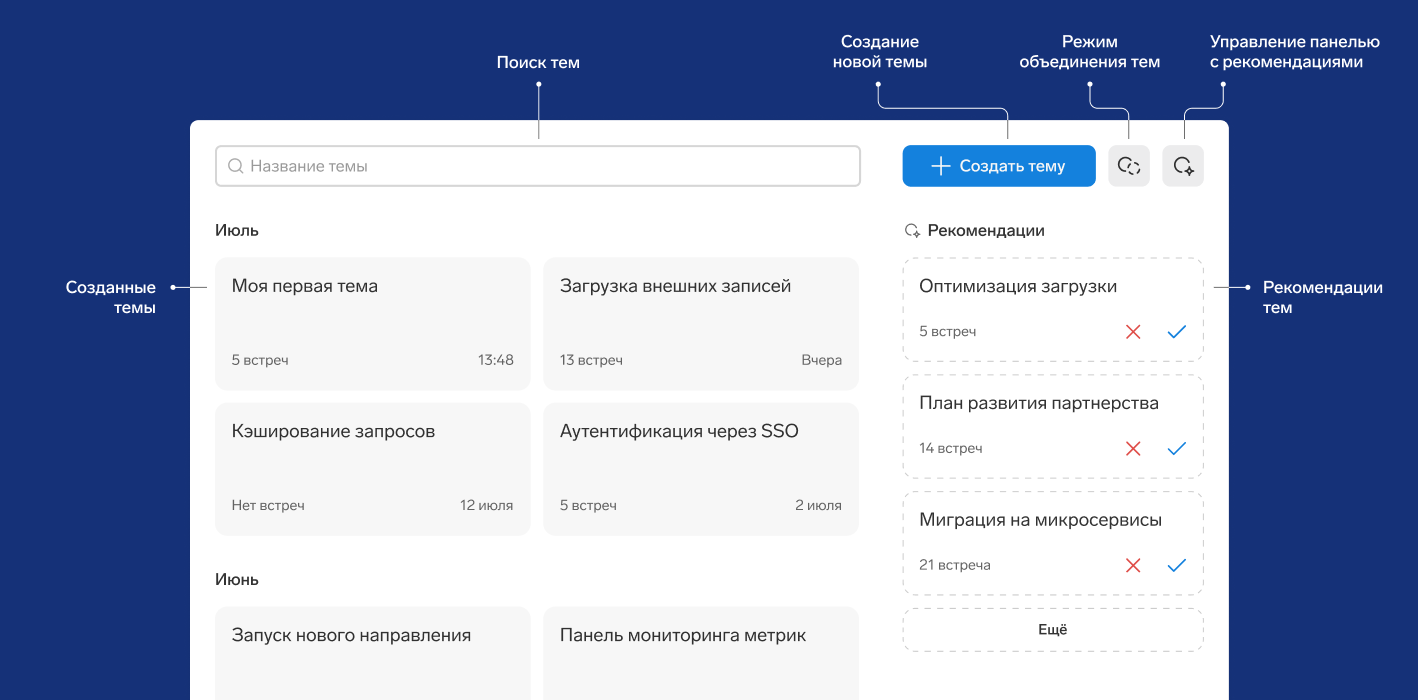Click the sparkle icon beside Рекомендации heading
1418x700 pixels.
912,231
